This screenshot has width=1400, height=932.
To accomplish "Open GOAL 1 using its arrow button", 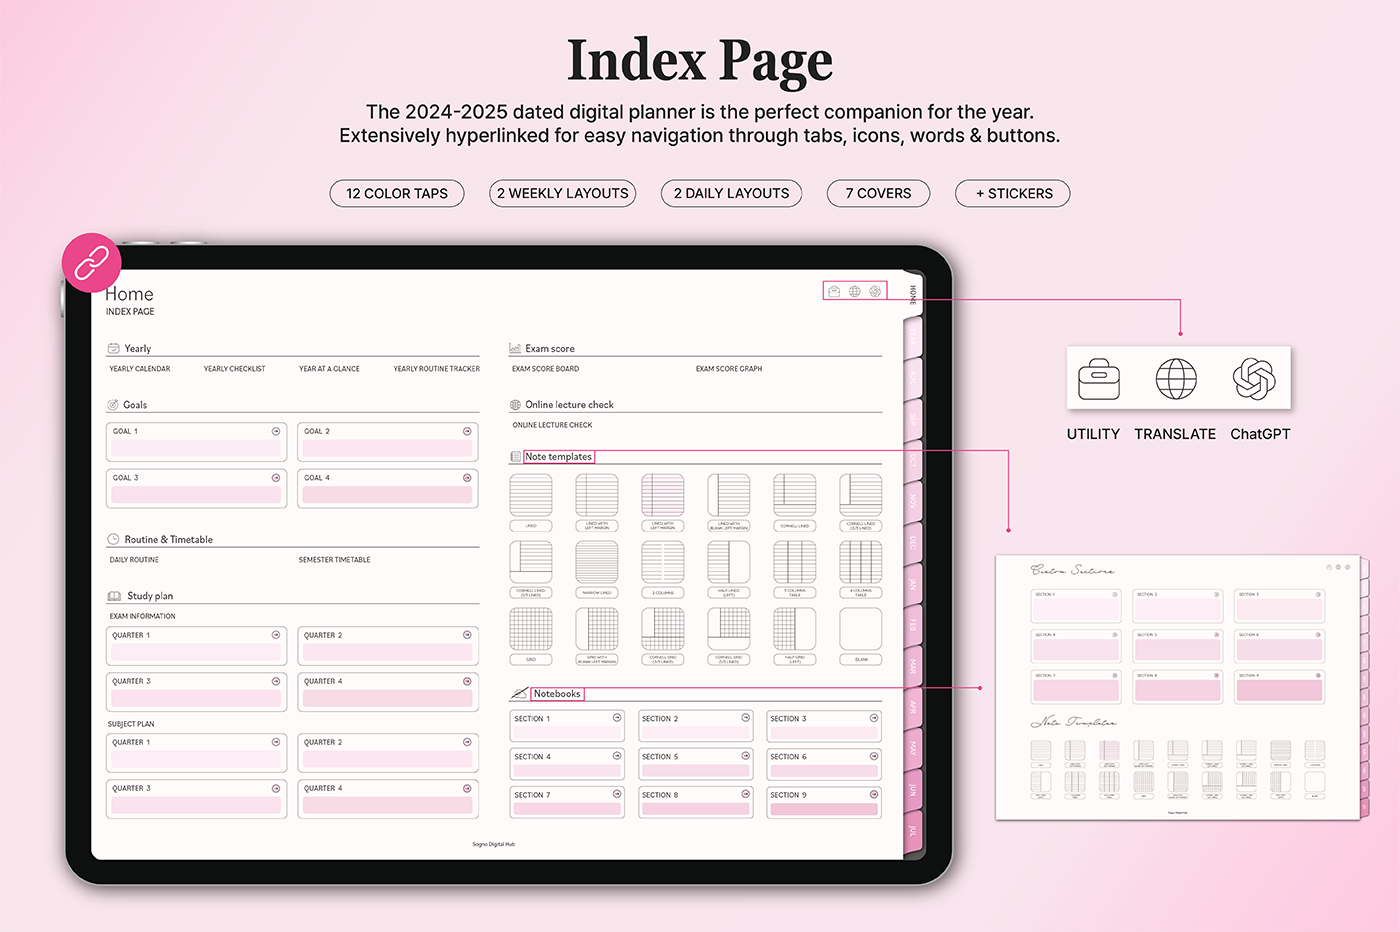I will coord(276,431).
